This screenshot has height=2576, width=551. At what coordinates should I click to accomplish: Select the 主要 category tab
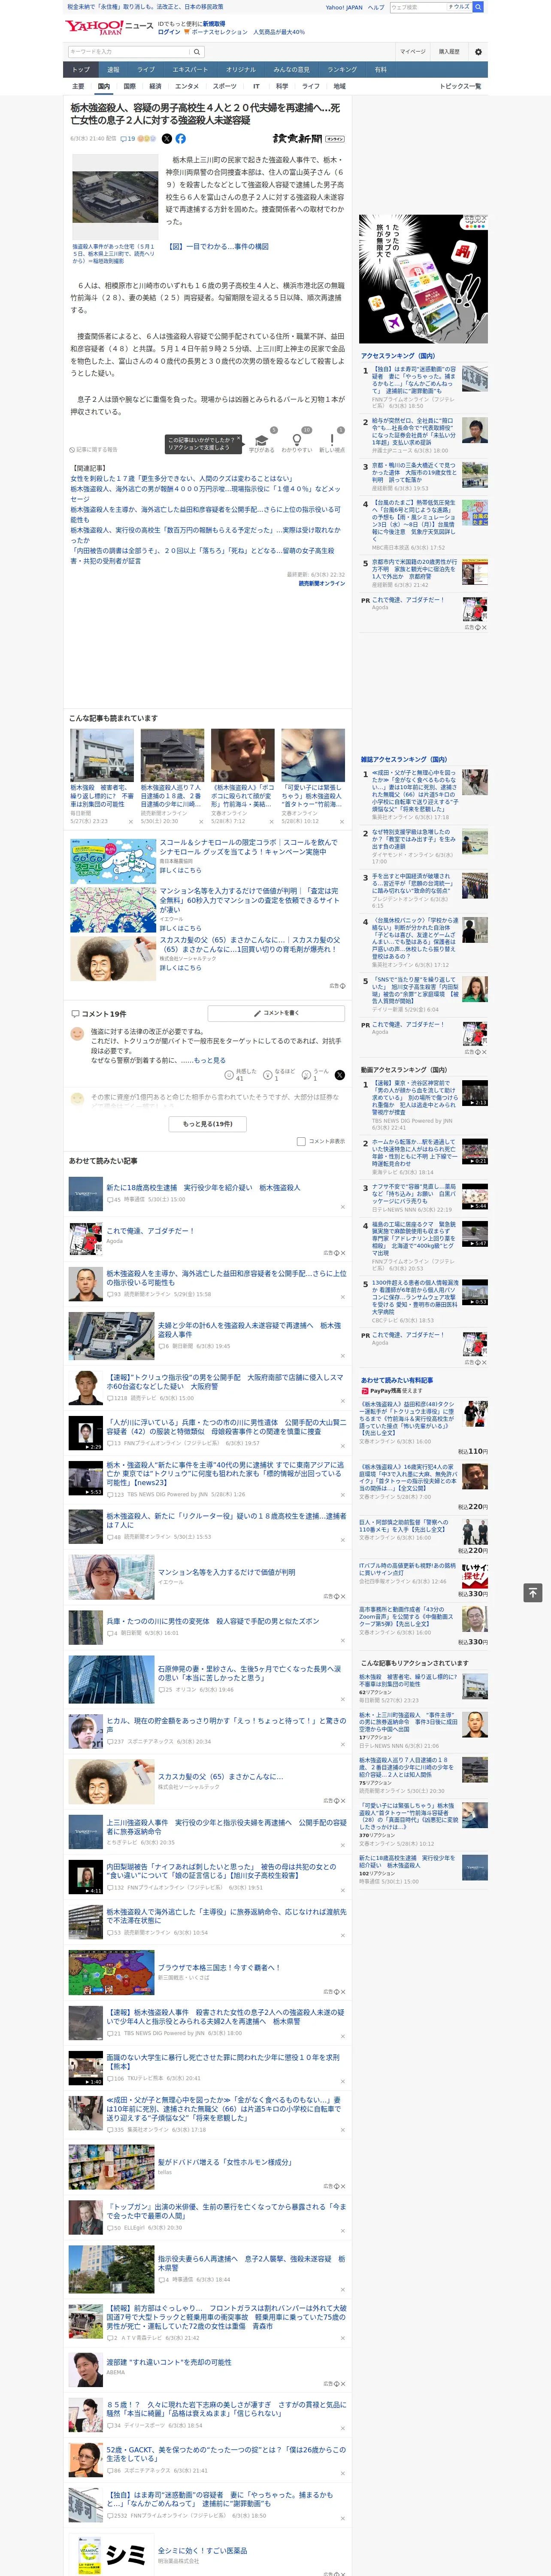coord(78,86)
